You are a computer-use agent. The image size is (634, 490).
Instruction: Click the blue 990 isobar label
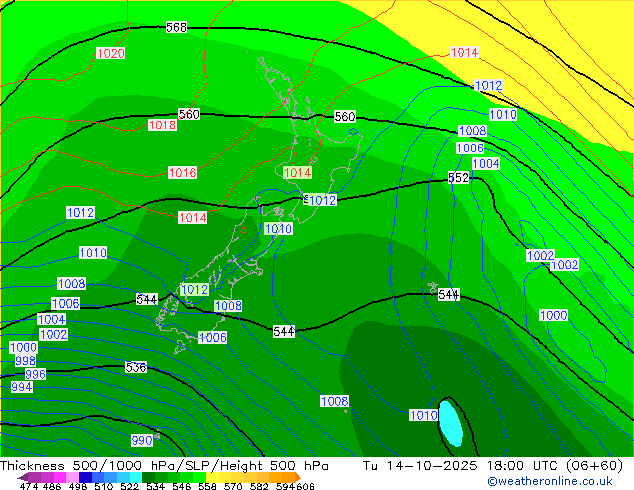142,440
